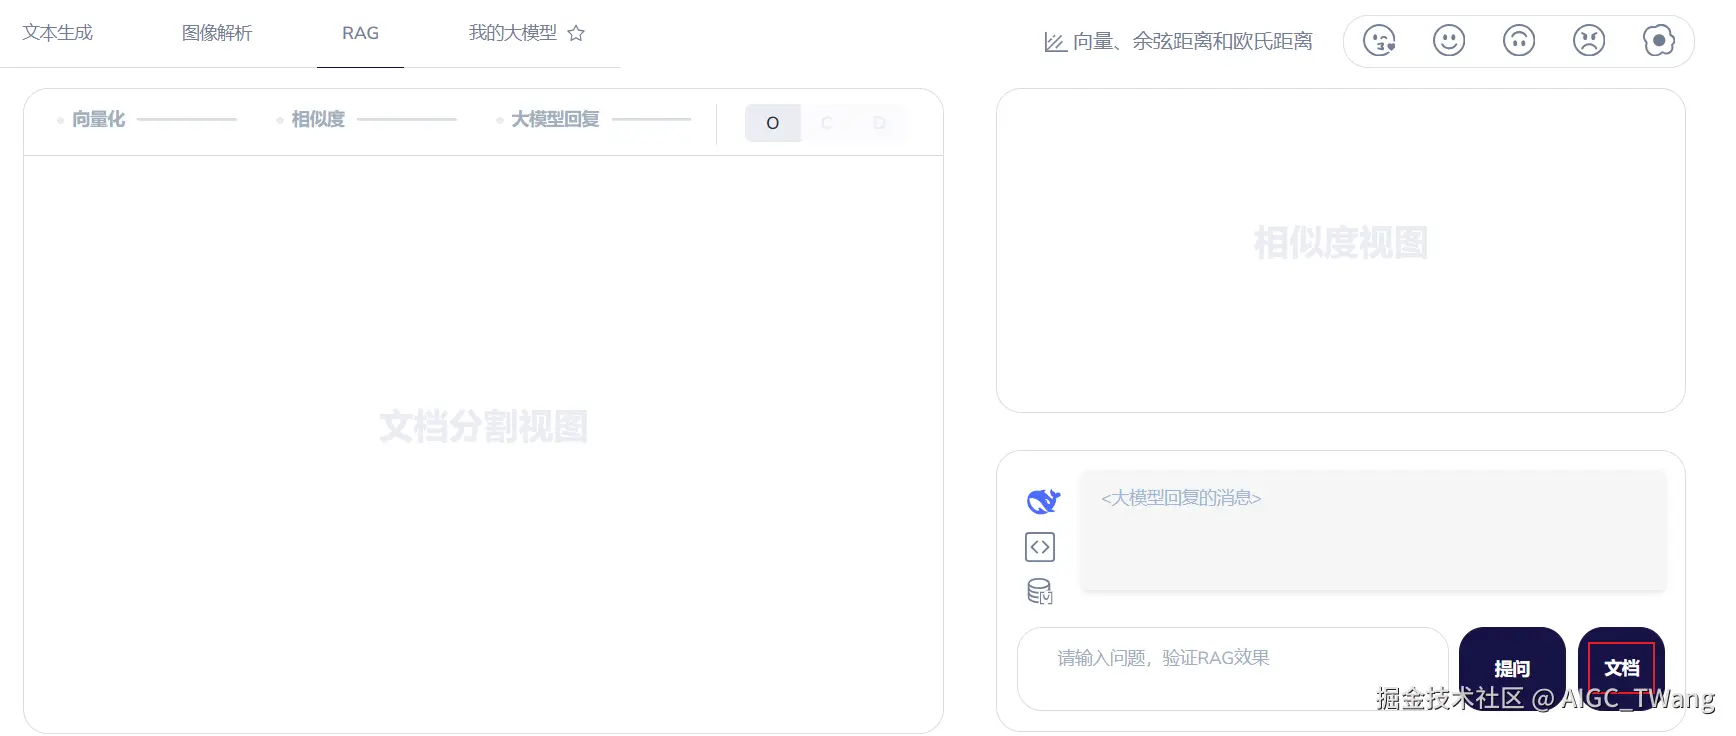The height and width of the screenshot is (736, 1736).
Task: Click the database icon under code icon
Action: [1040, 592]
